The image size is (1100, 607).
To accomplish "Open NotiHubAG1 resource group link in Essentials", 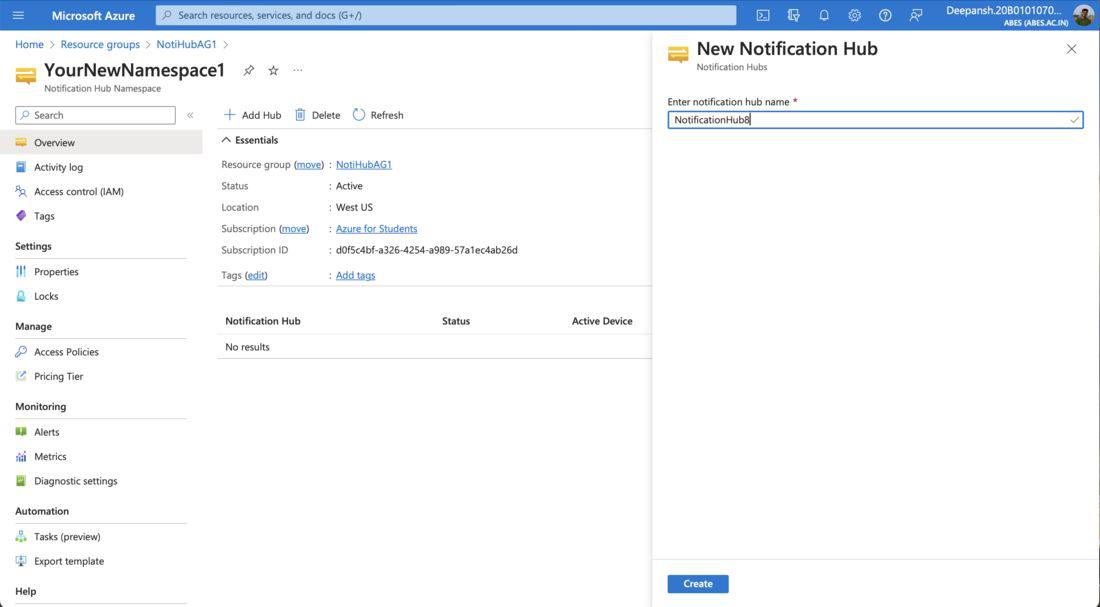I will point(364,164).
